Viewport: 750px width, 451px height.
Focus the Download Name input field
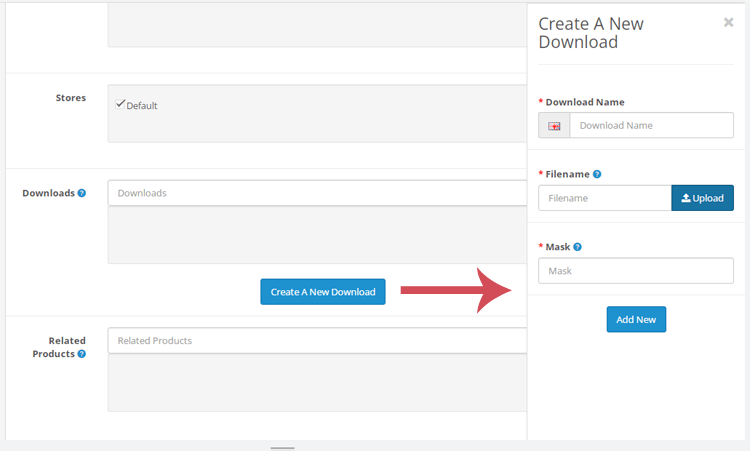click(651, 125)
